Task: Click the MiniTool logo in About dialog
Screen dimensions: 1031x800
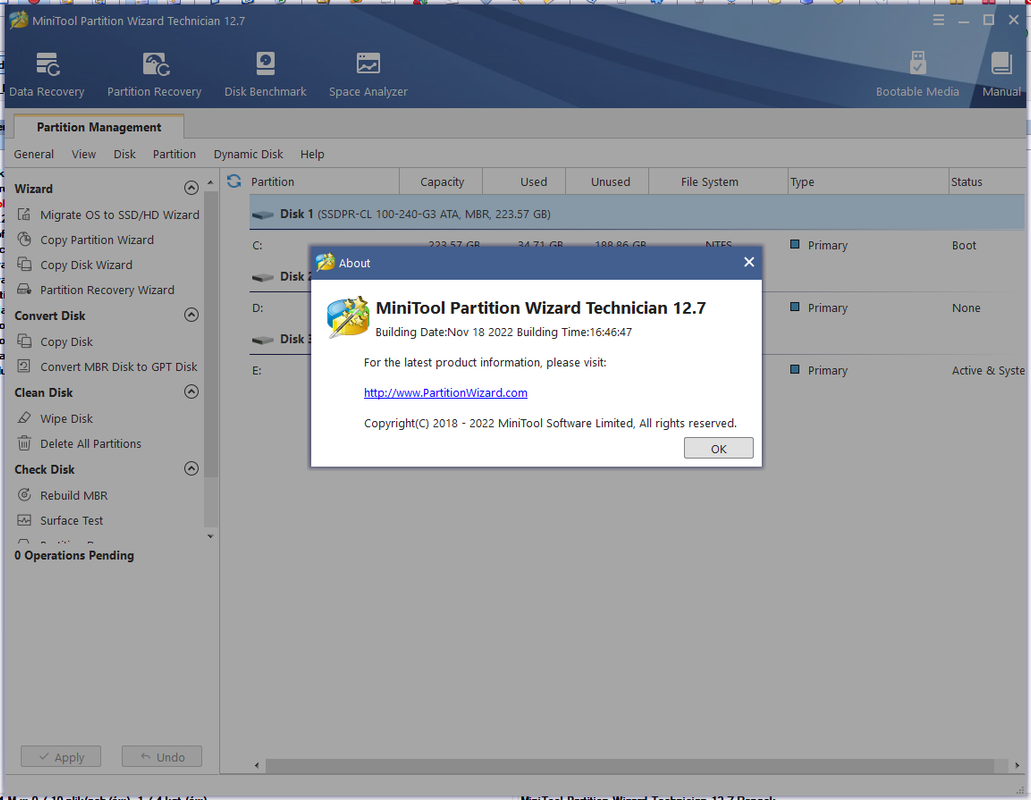Action: 348,317
